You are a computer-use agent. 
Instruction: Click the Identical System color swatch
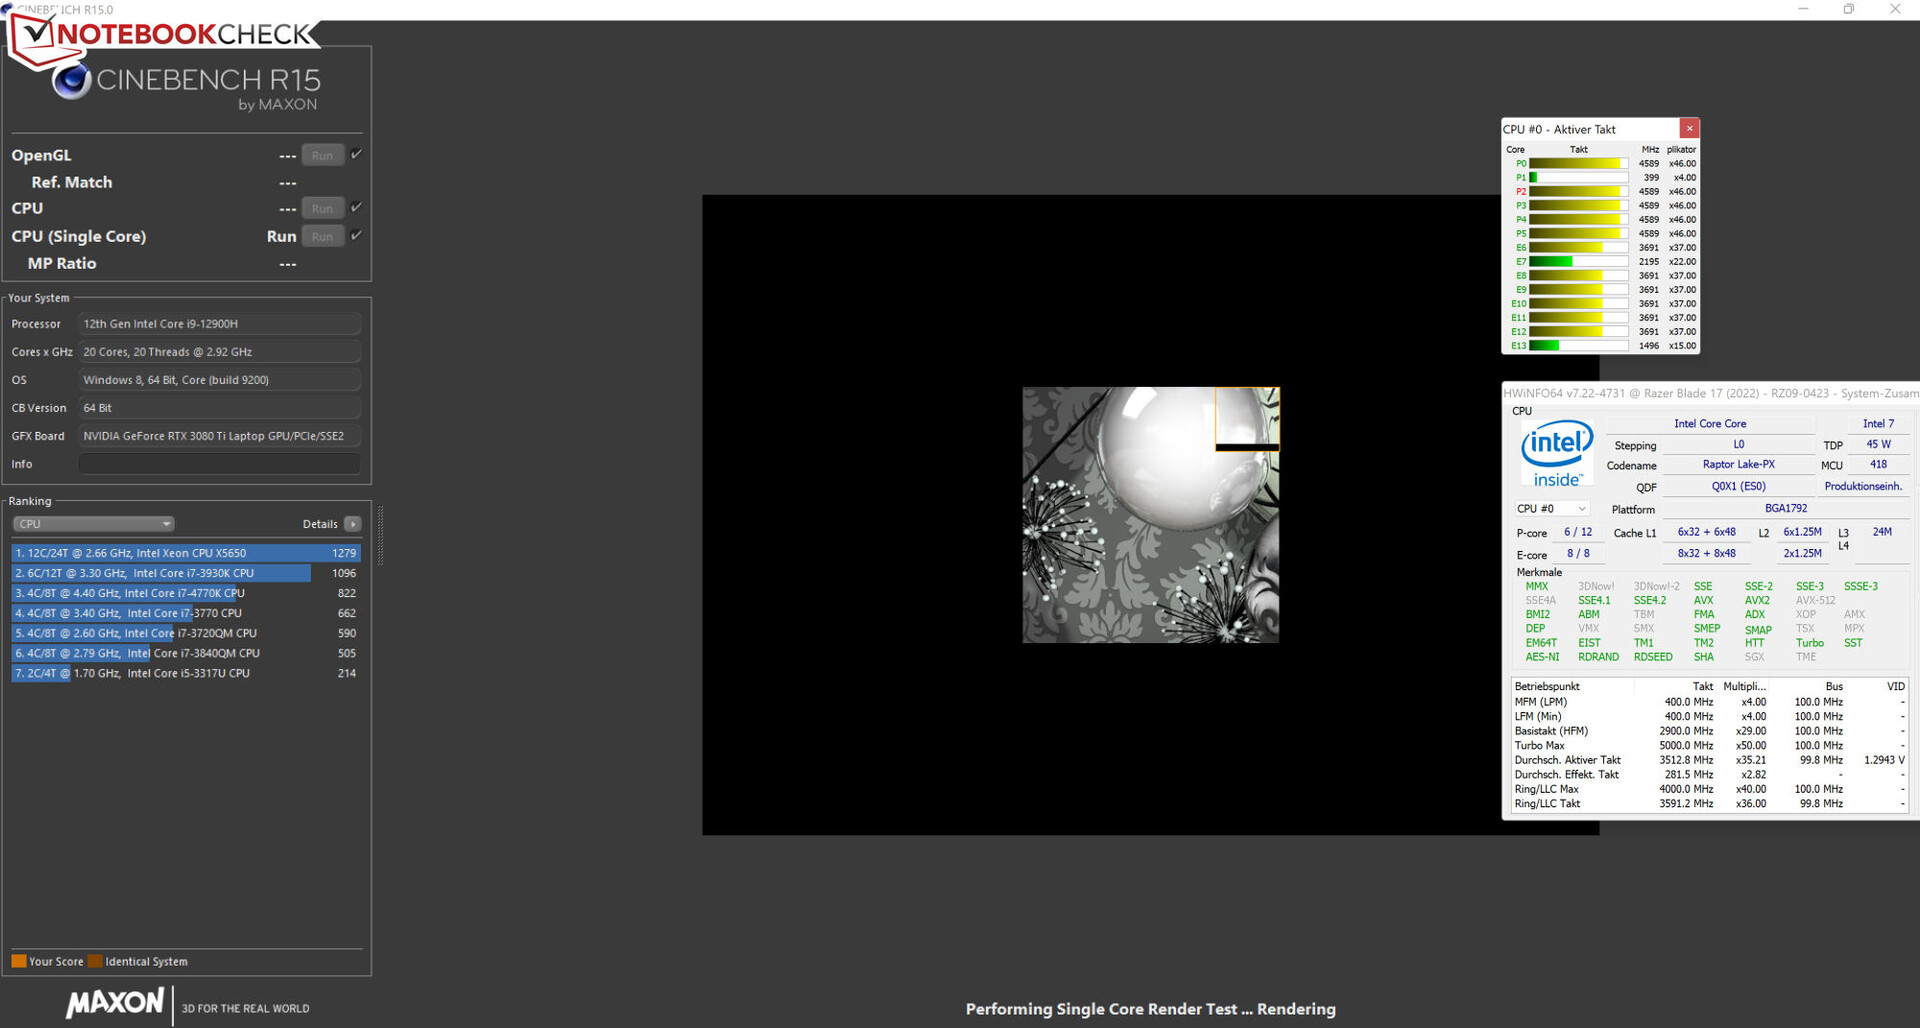tap(95, 961)
